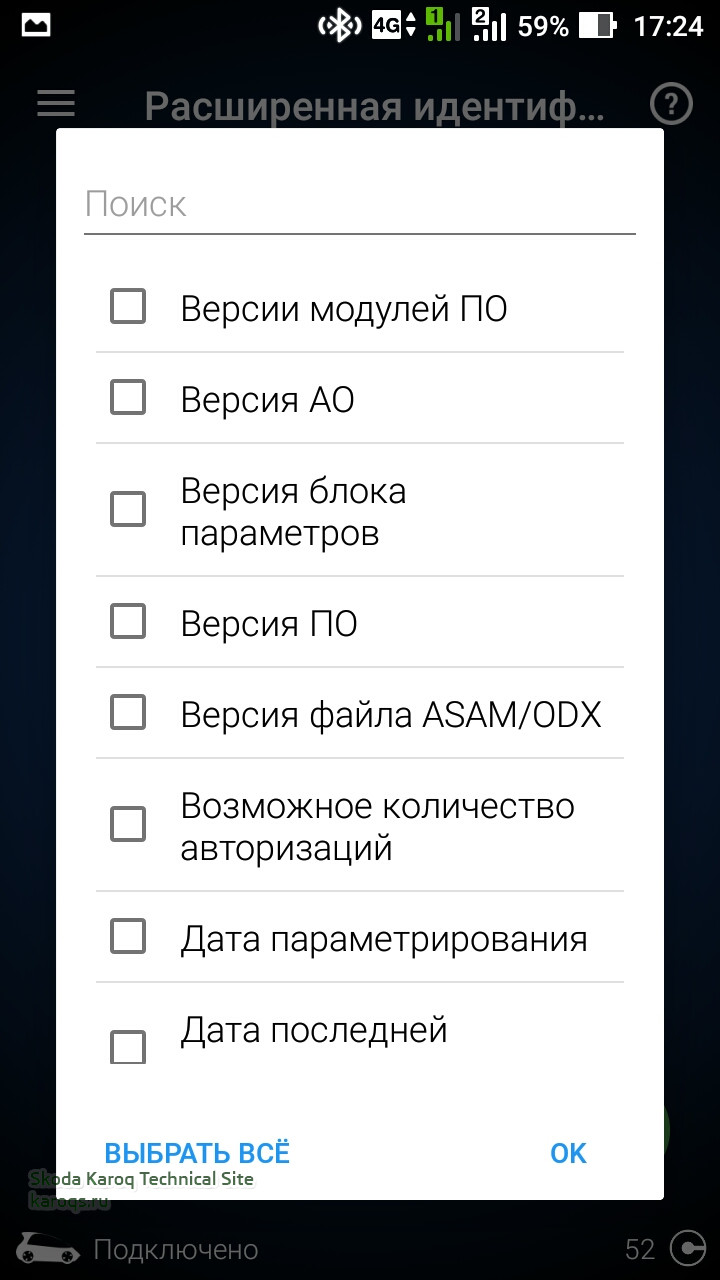Check the Версия файла ASAM/ODX option
Viewport: 720px width, 1280px height.
click(x=128, y=713)
